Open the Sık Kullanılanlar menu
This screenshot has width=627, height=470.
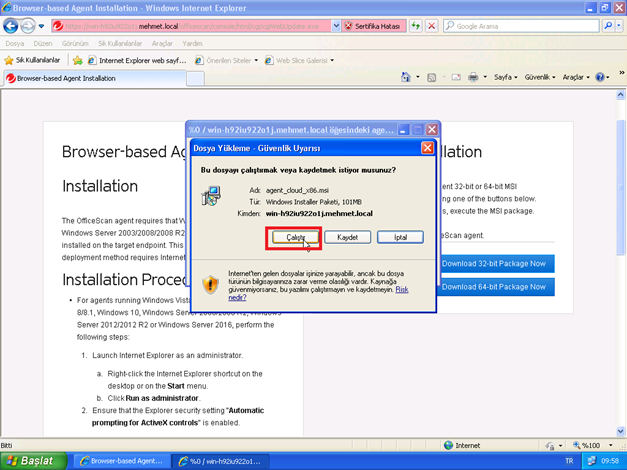tap(120, 43)
